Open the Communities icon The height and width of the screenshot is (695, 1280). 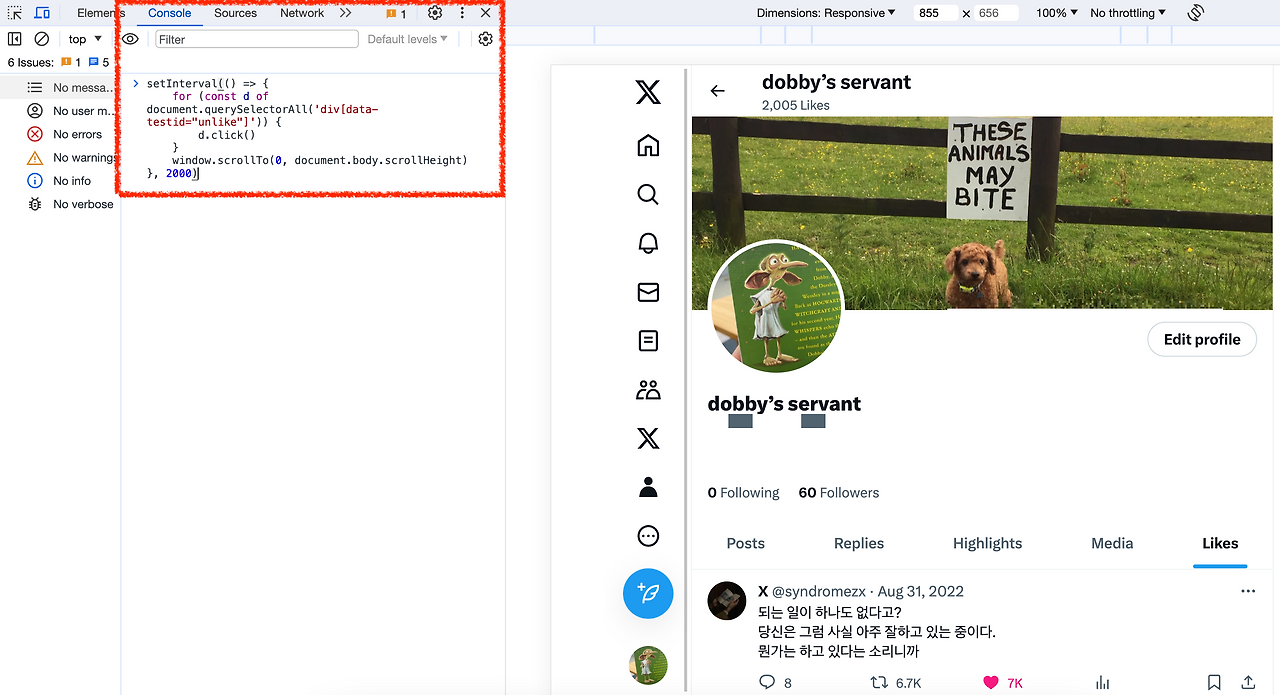point(648,390)
